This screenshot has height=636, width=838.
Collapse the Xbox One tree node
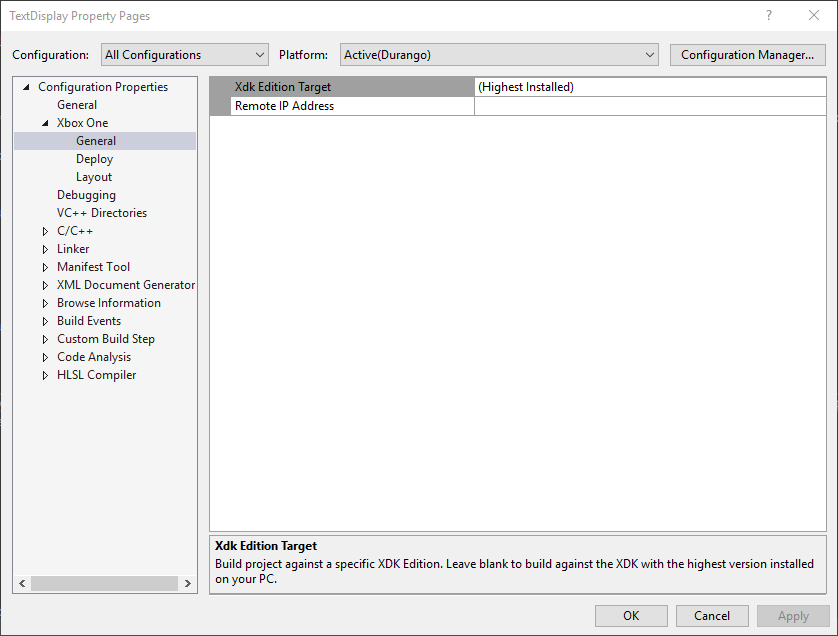click(x=45, y=123)
